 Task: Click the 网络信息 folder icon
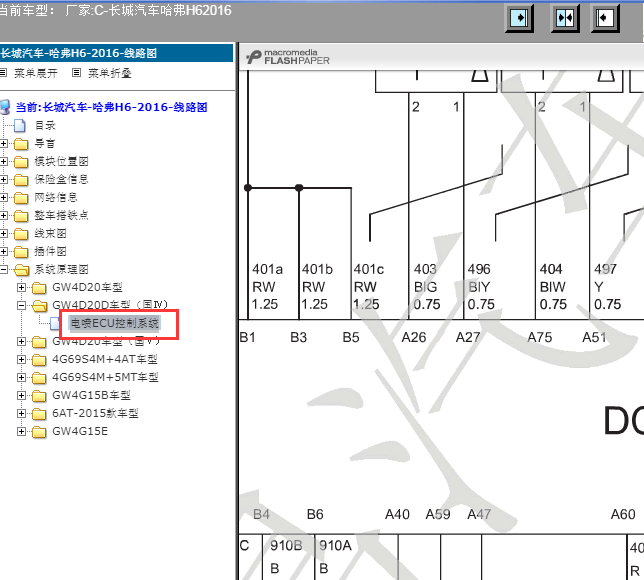click(21, 198)
